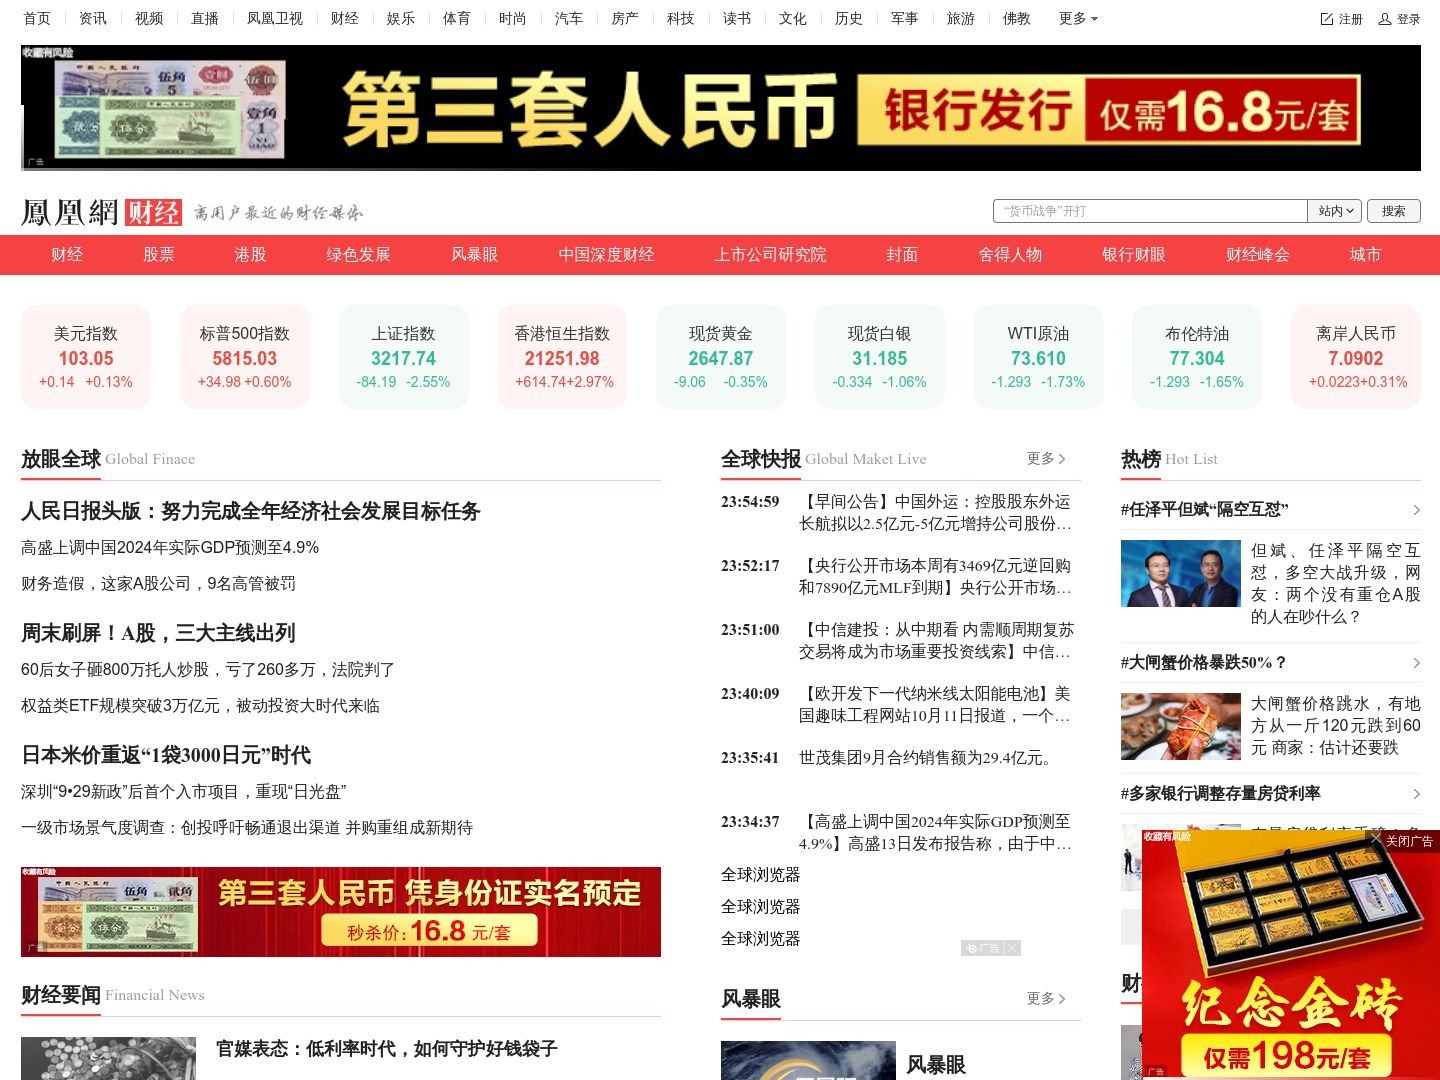Open 23:34:37 高盛上调中国GDP快报 item
1440x1080 pixels.
[x=935, y=832]
